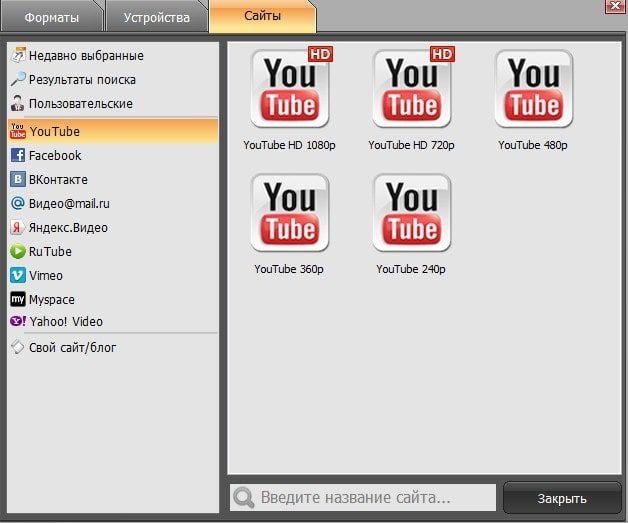Switch to the Форматы tab

click(52, 18)
